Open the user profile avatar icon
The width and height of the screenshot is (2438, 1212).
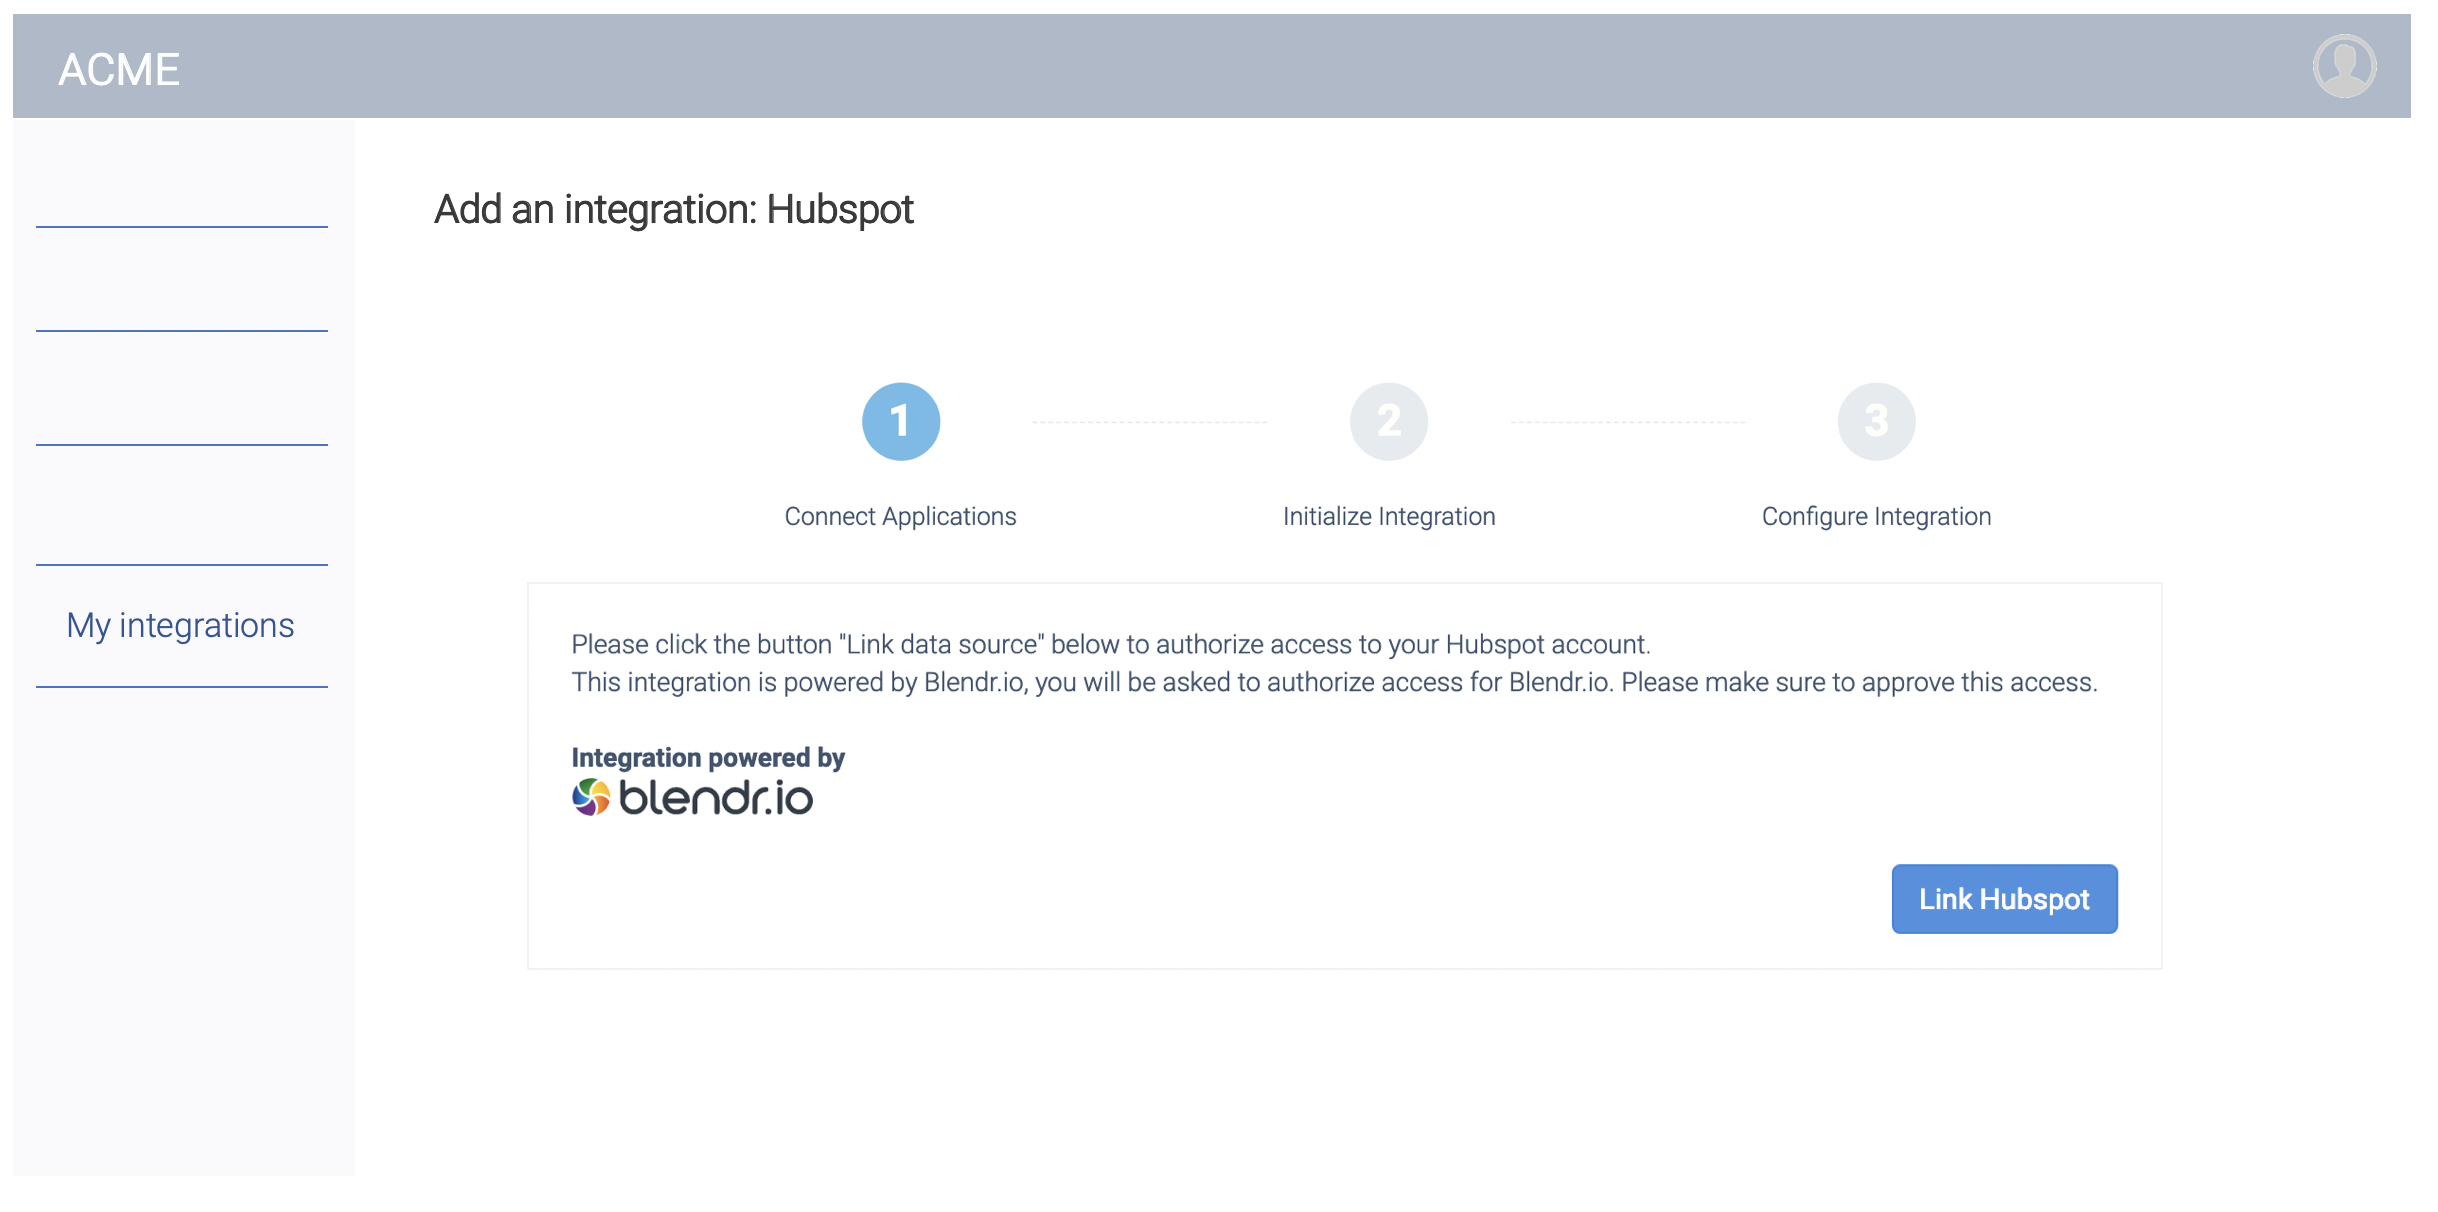(2344, 66)
